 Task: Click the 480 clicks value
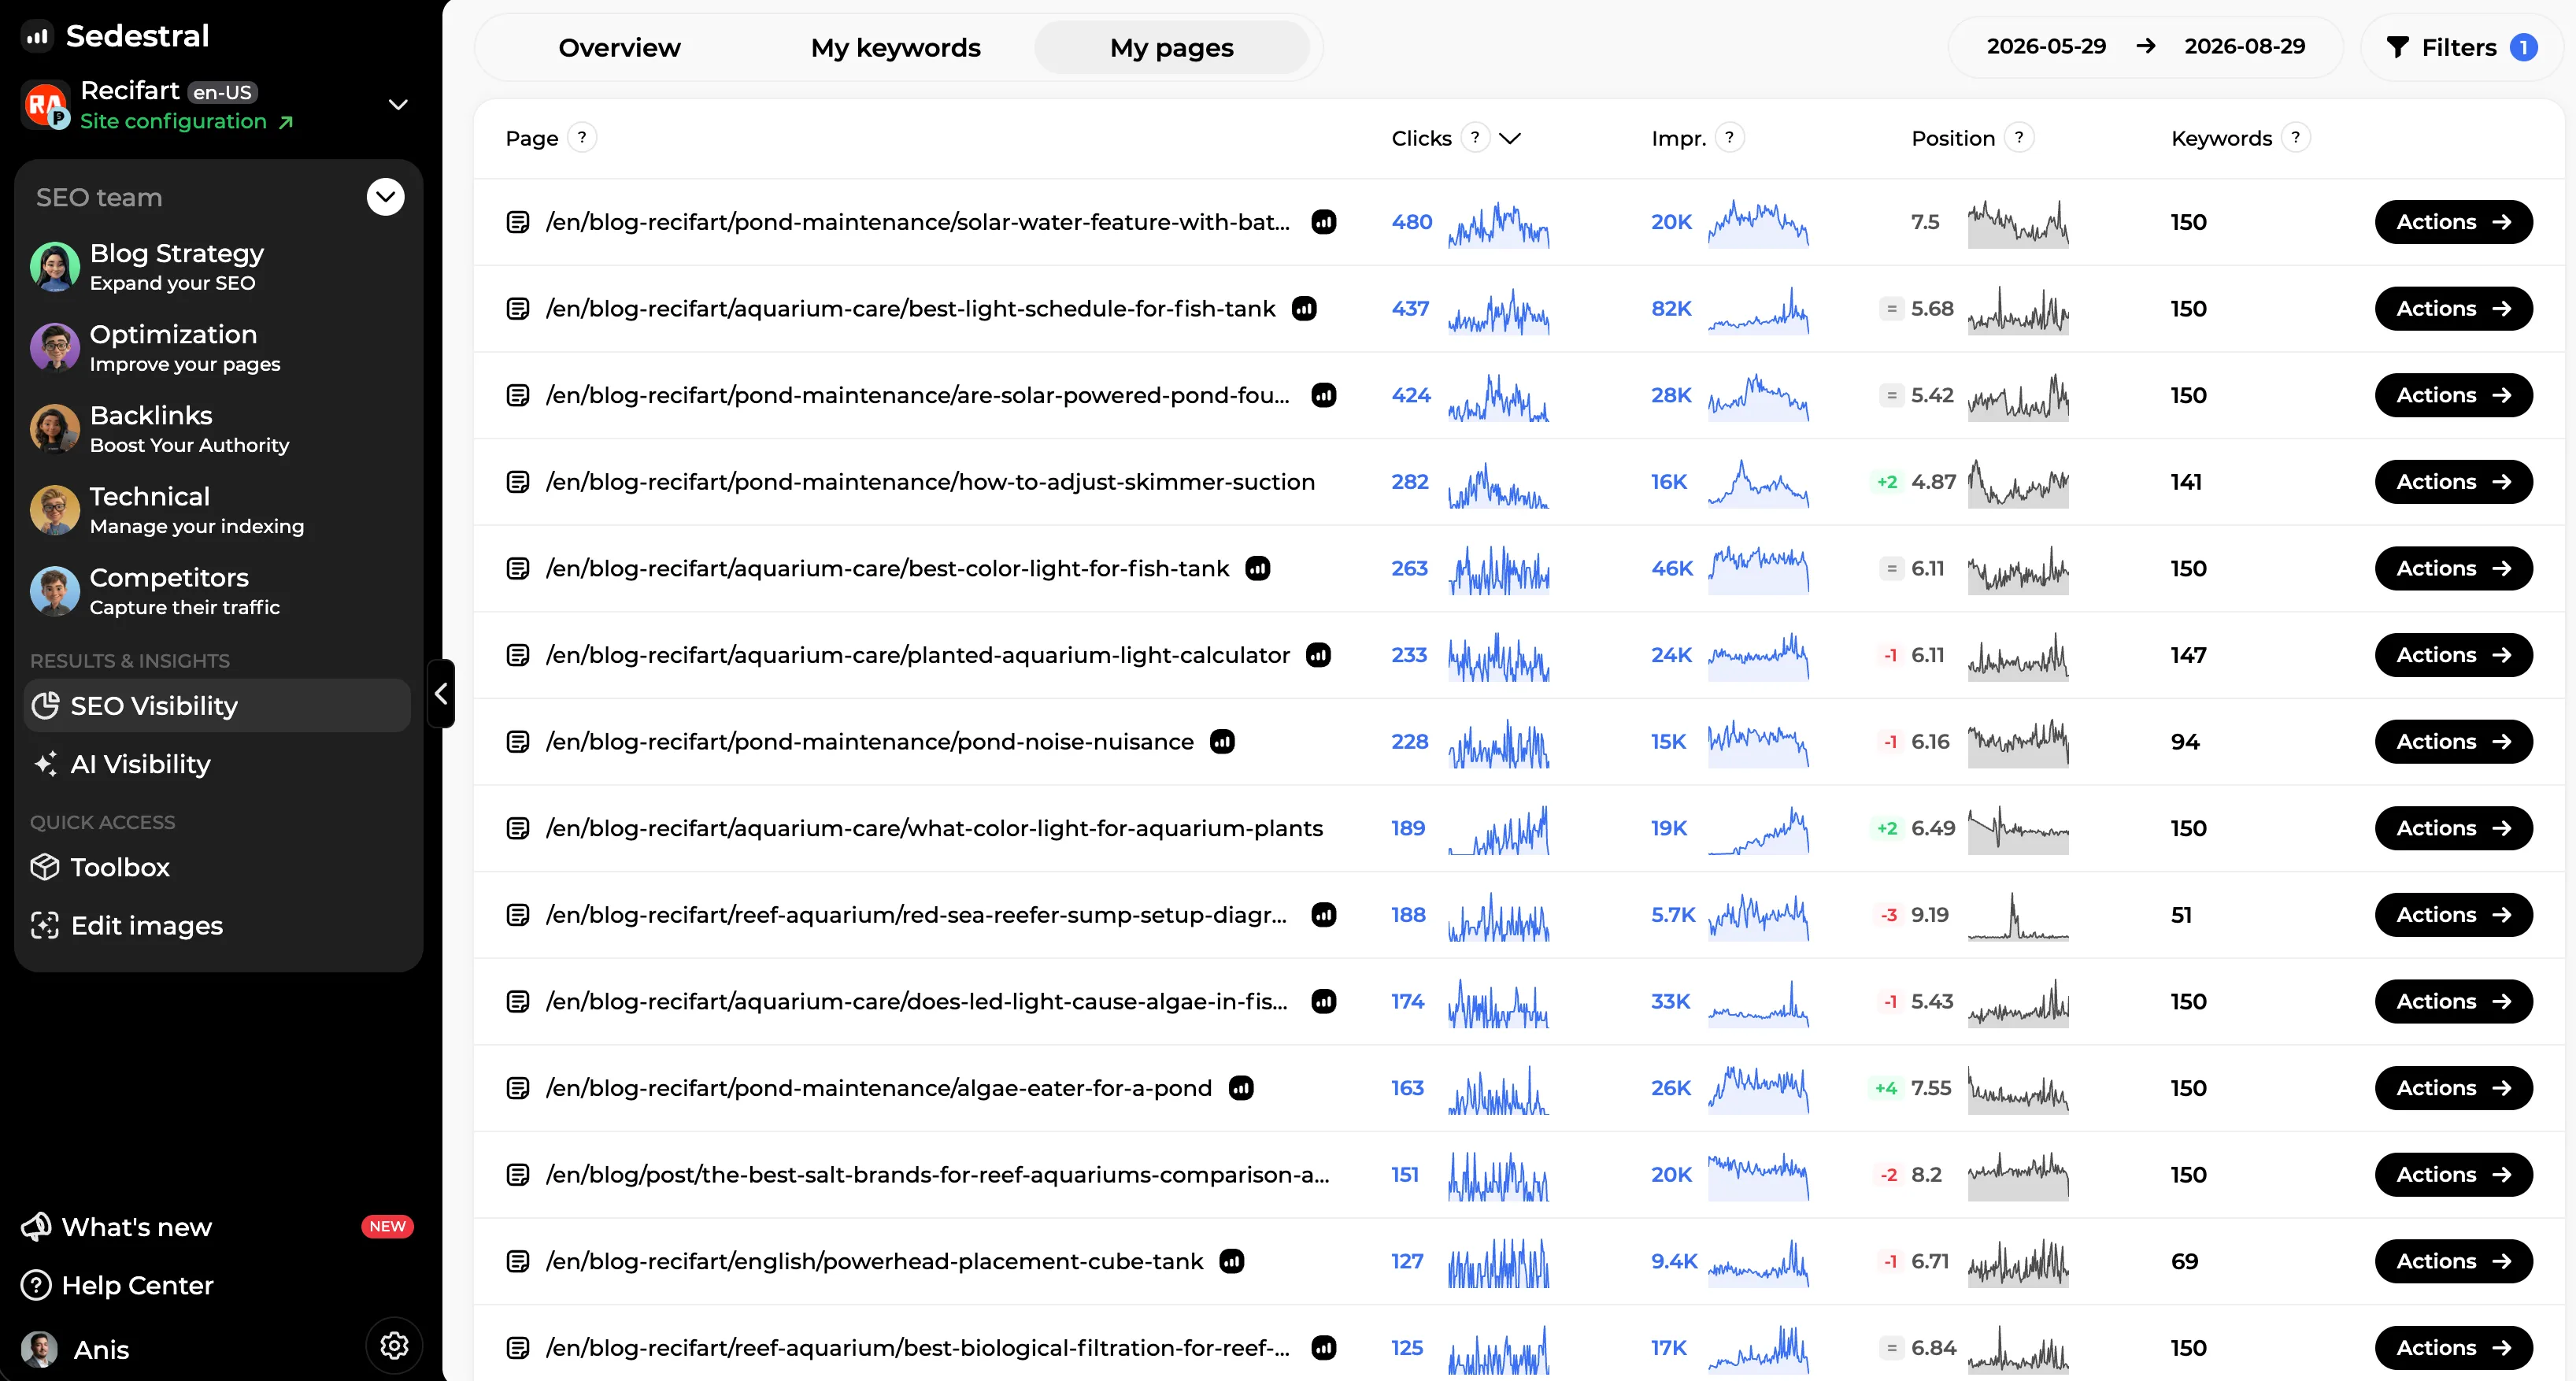[x=1411, y=222]
